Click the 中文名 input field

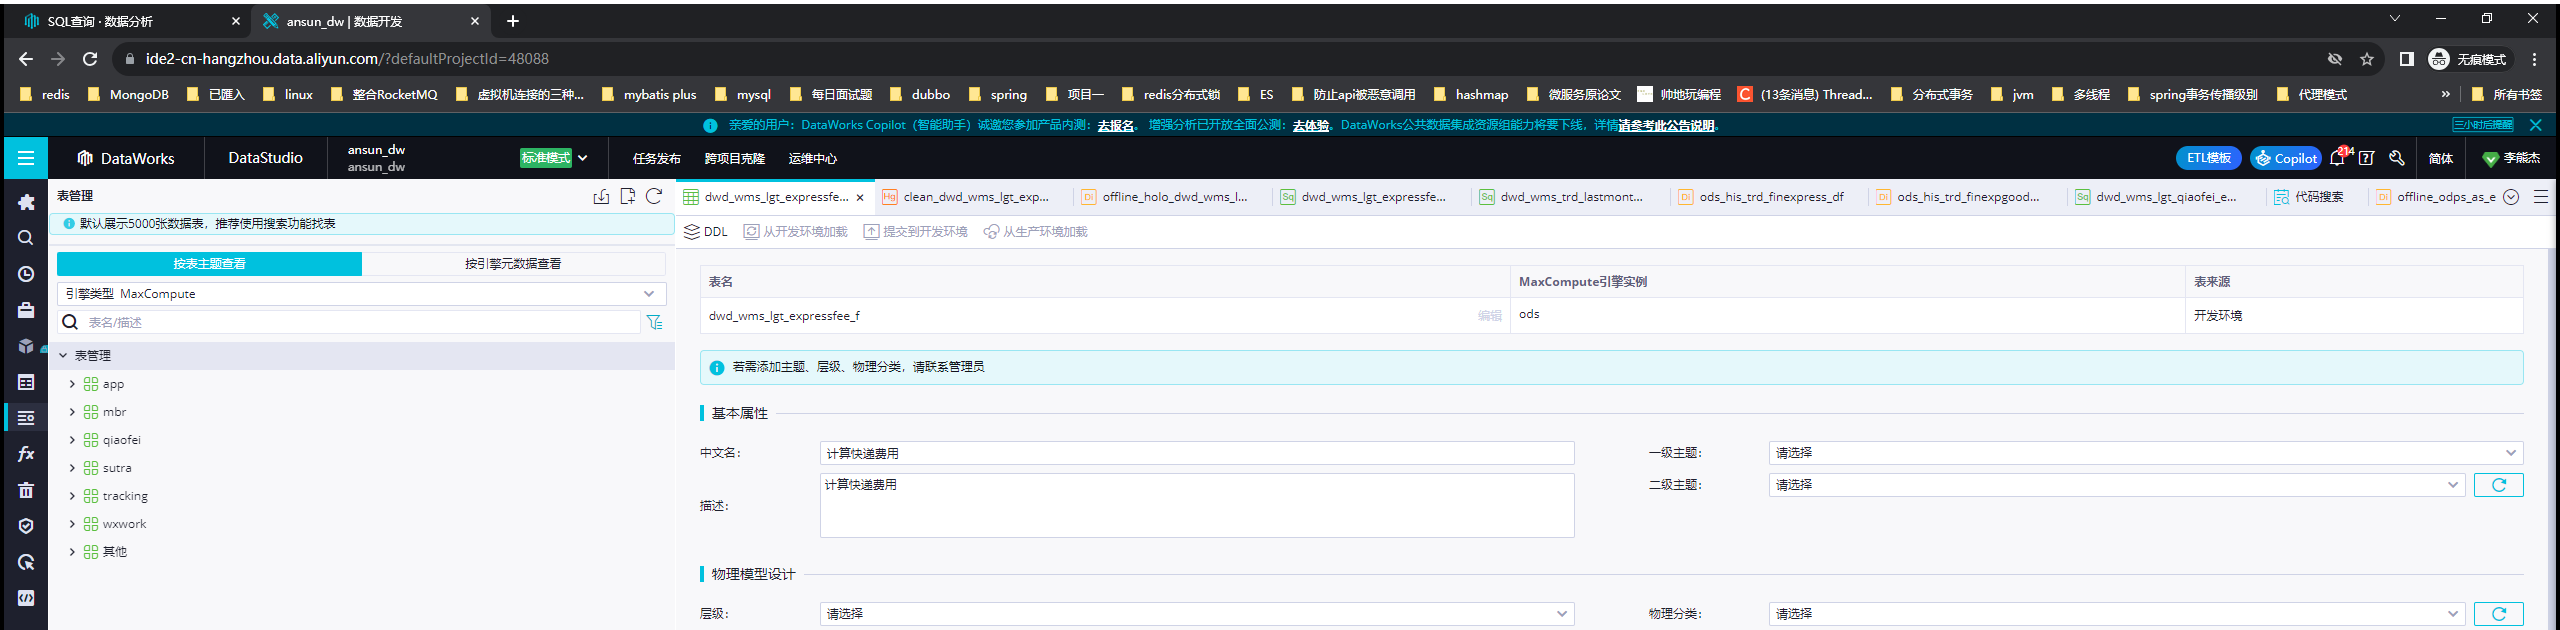point(1197,453)
